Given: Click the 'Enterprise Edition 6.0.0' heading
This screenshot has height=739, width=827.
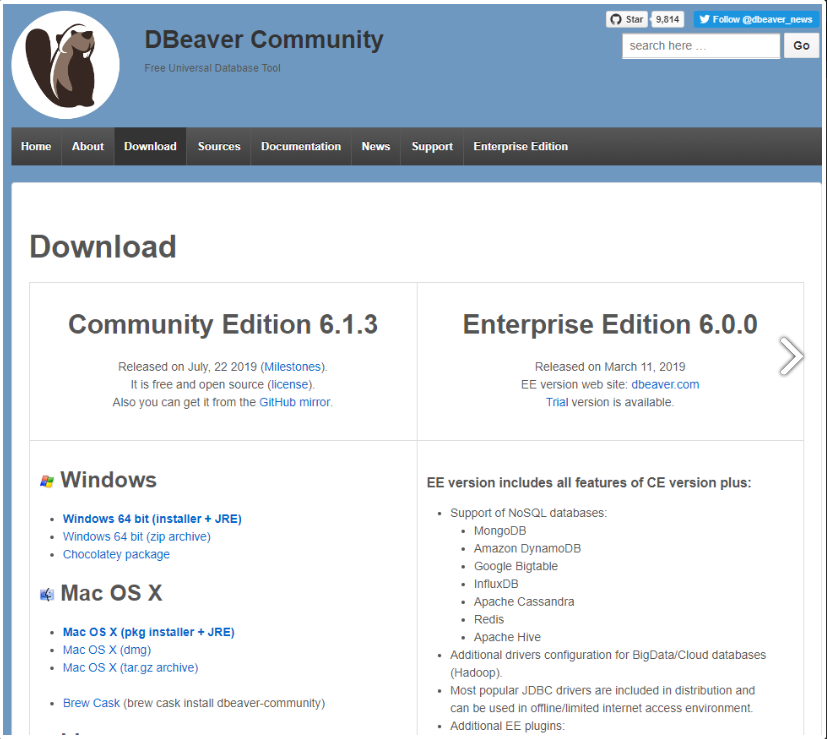Looking at the screenshot, I should point(610,324).
